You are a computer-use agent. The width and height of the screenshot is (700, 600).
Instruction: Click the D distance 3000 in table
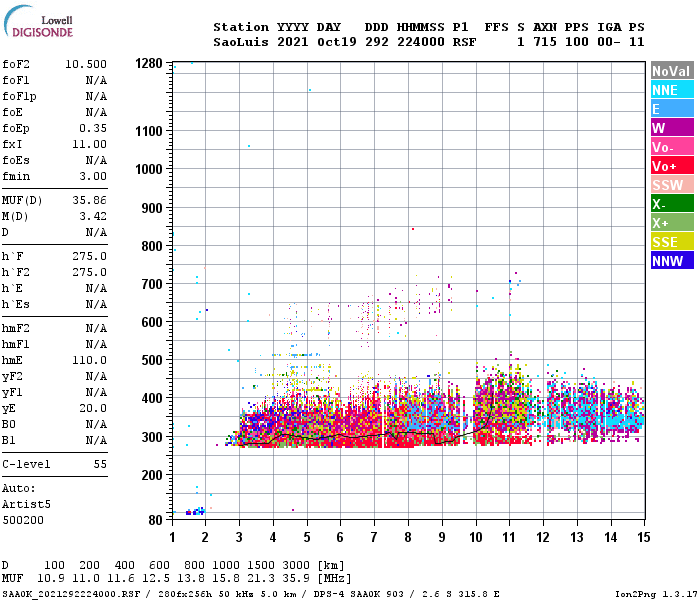[x=296, y=565]
